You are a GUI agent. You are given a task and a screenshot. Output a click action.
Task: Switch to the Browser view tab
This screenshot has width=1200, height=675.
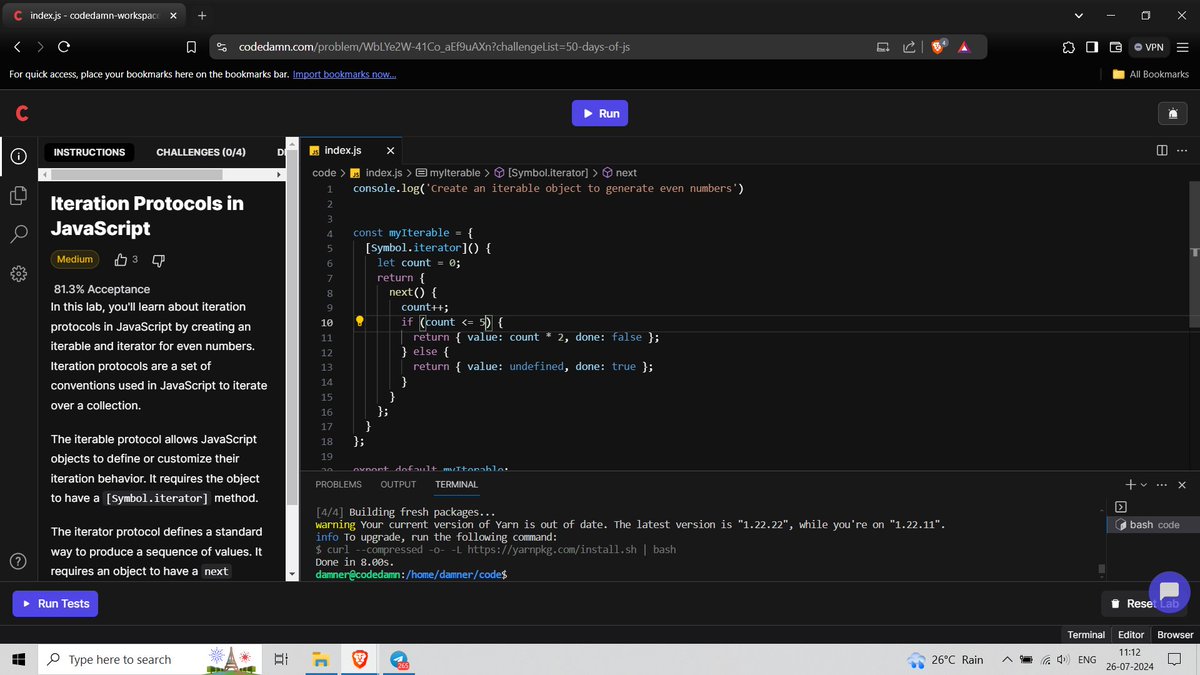pyautogui.click(x=1175, y=634)
